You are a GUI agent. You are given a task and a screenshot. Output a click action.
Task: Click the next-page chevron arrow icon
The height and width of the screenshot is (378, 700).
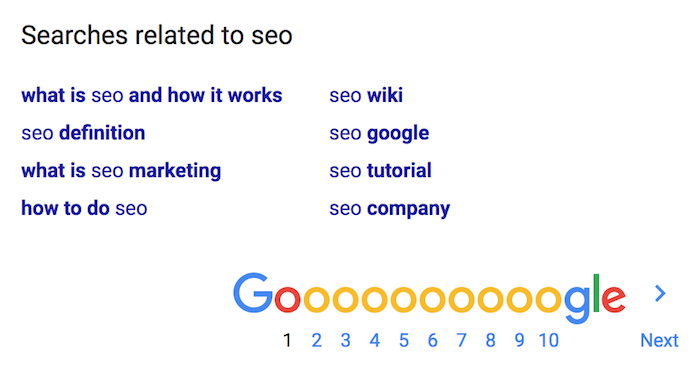[x=660, y=294]
